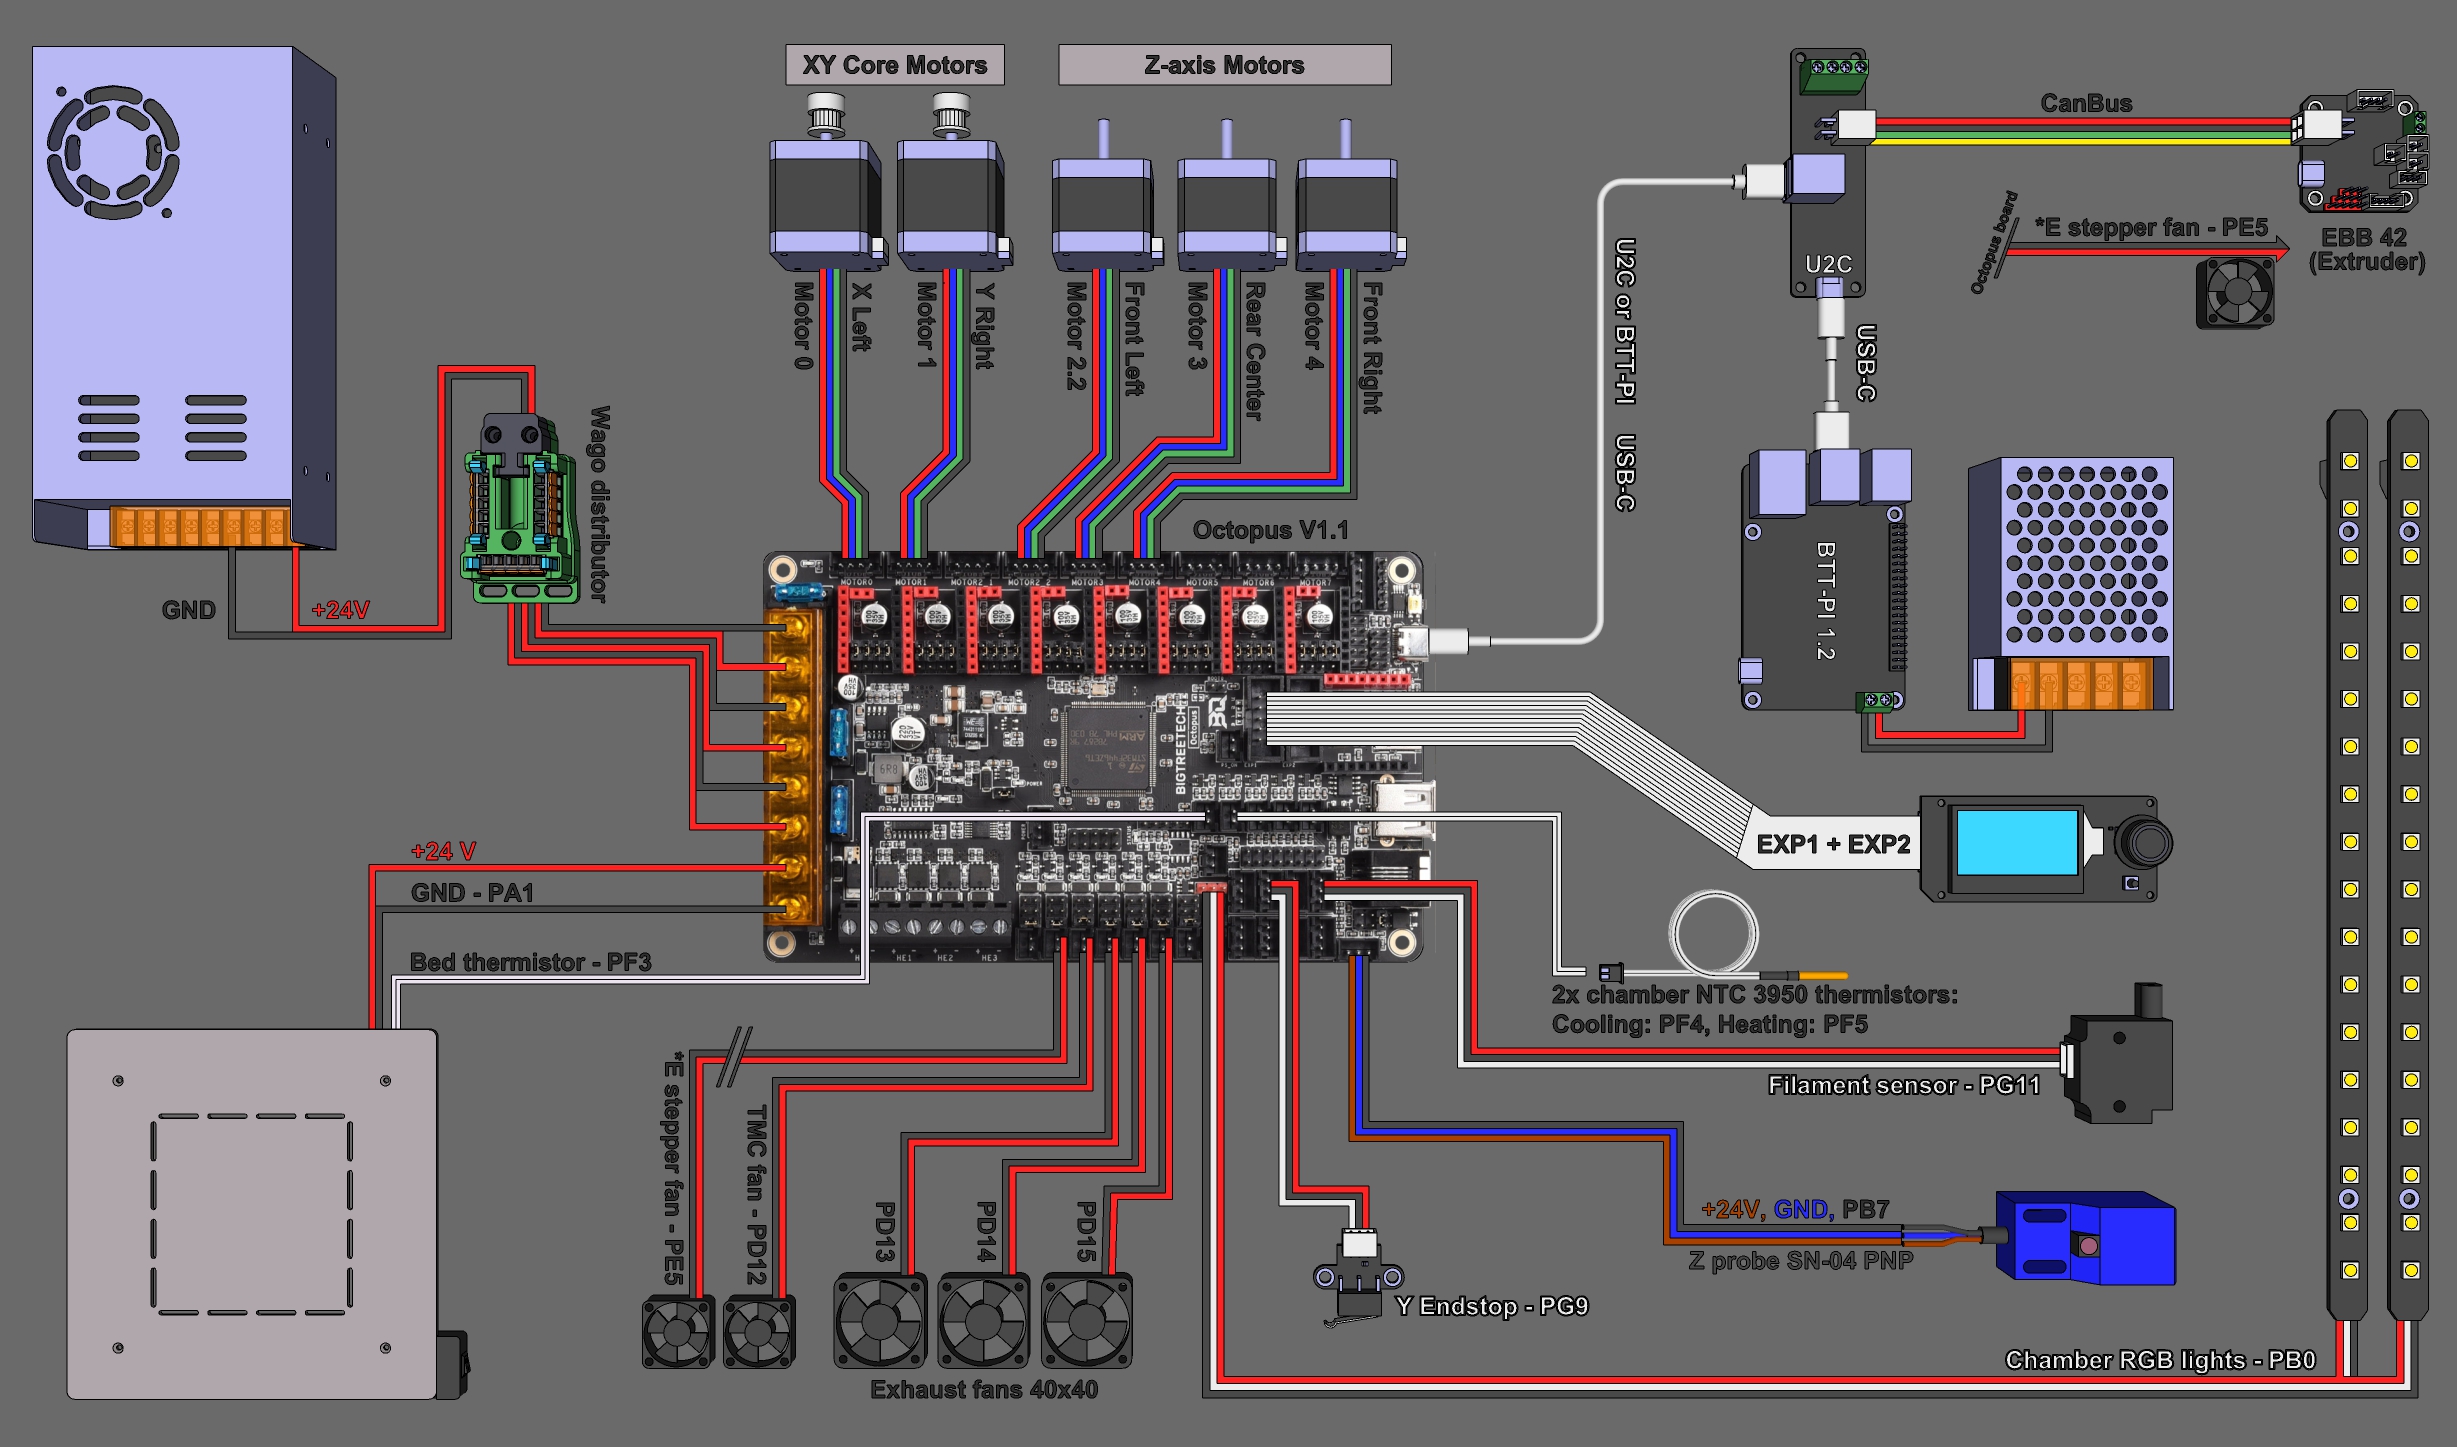The height and width of the screenshot is (1447, 2457).
Task: Click the 'Cooling: PF4, Heating: PF5' text
Action: pyautogui.click(x=1709, y=1024)
